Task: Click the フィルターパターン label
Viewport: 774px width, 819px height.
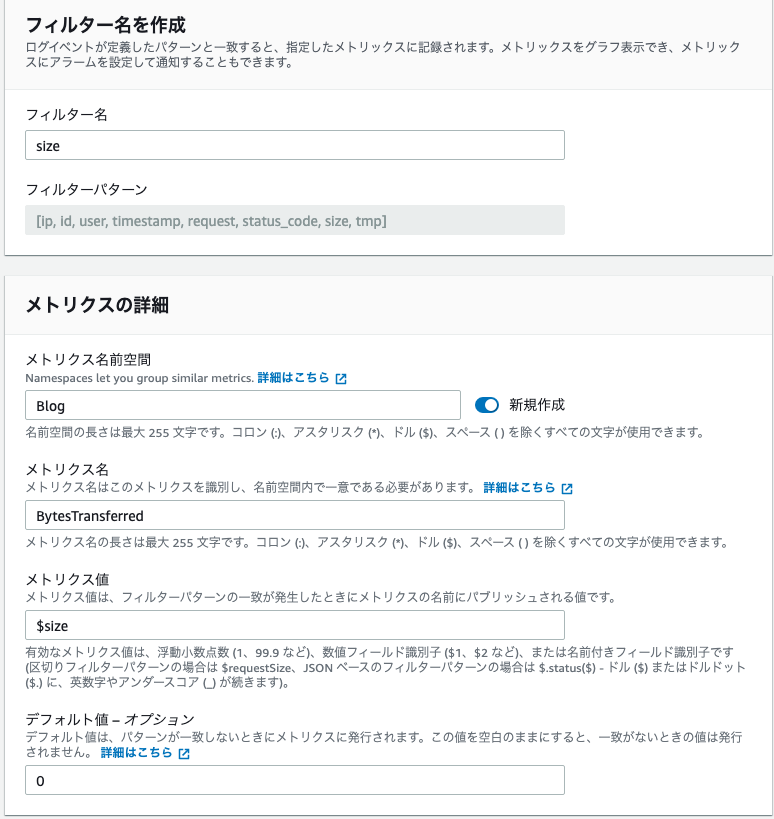Action: (x=87, y=189)
